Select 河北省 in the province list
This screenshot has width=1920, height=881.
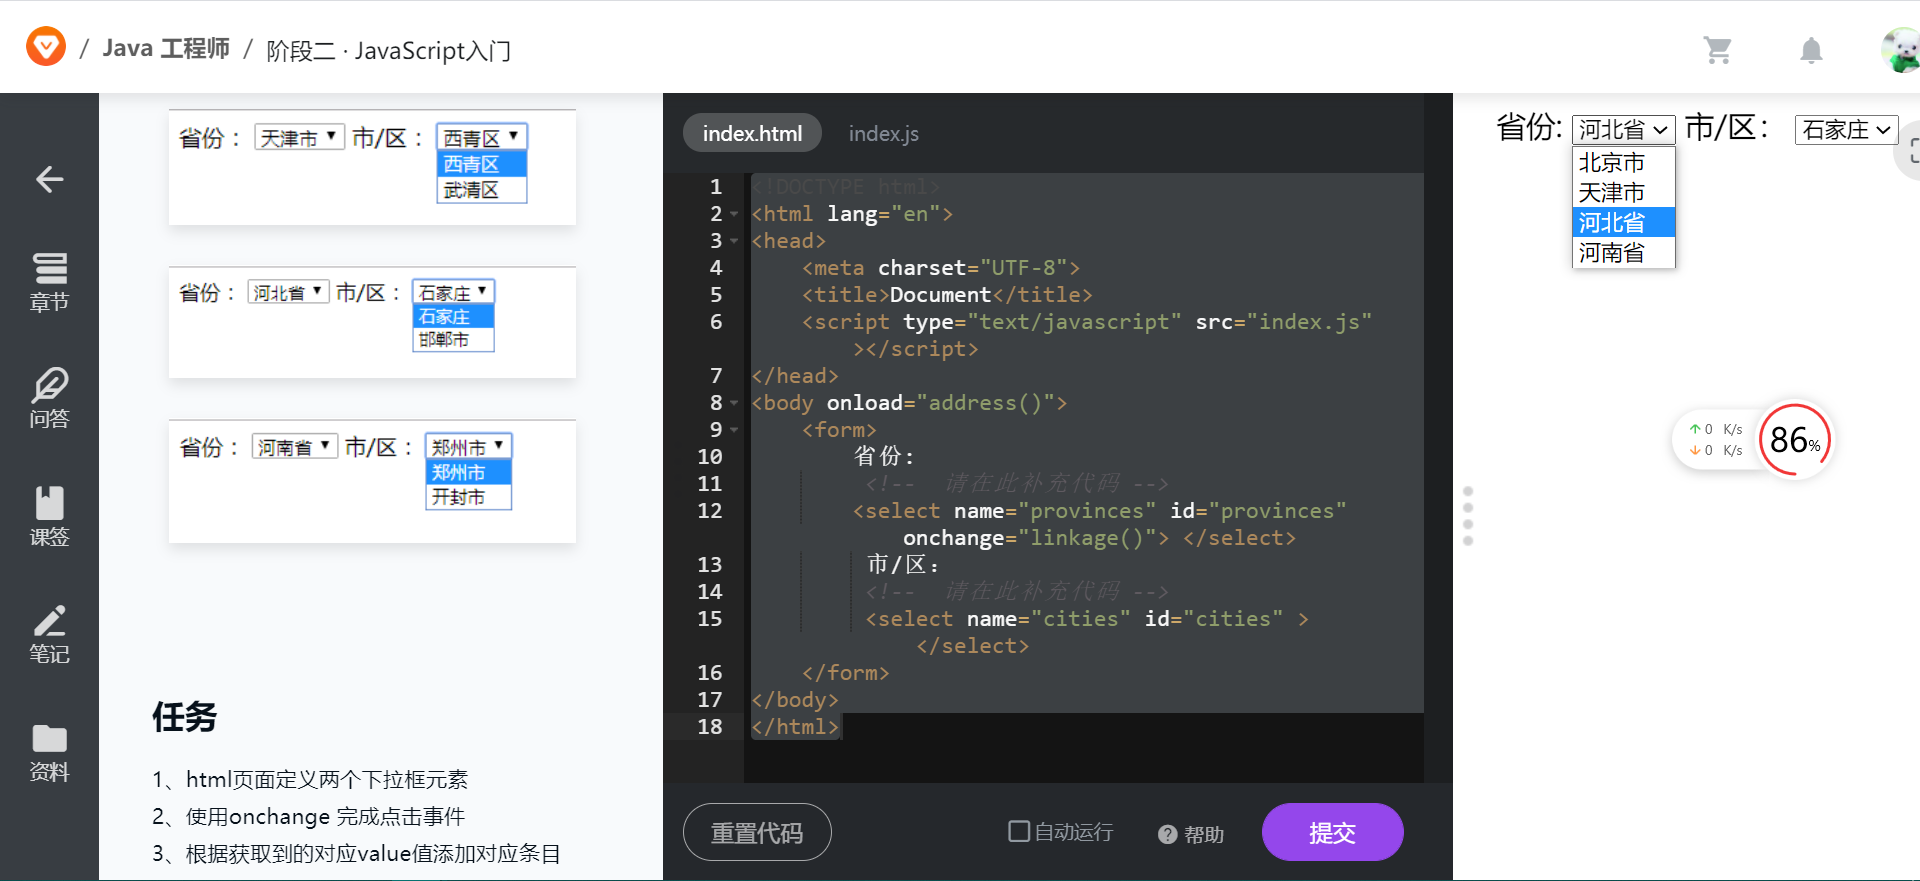coord(1623,222)
